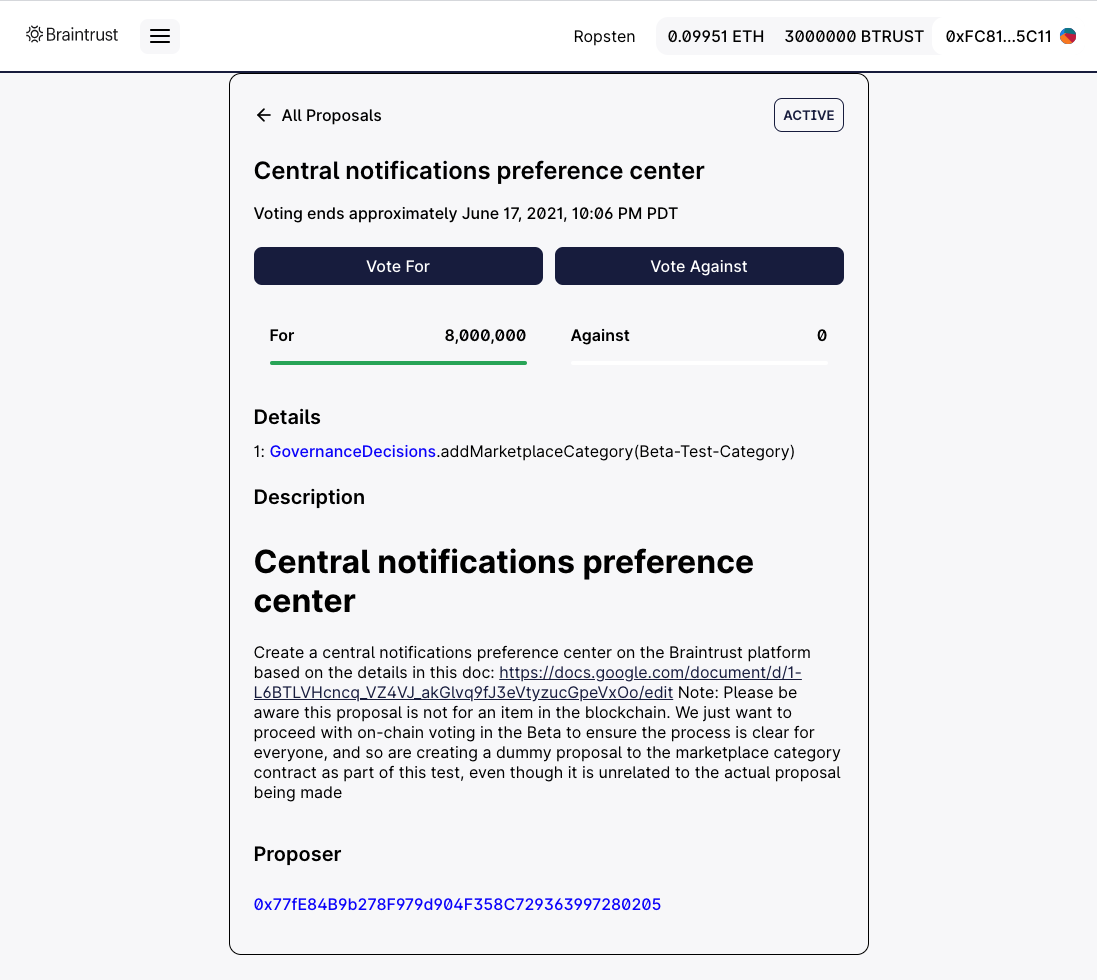
Task: Click the Vote For button
Action: pos(398,266)
